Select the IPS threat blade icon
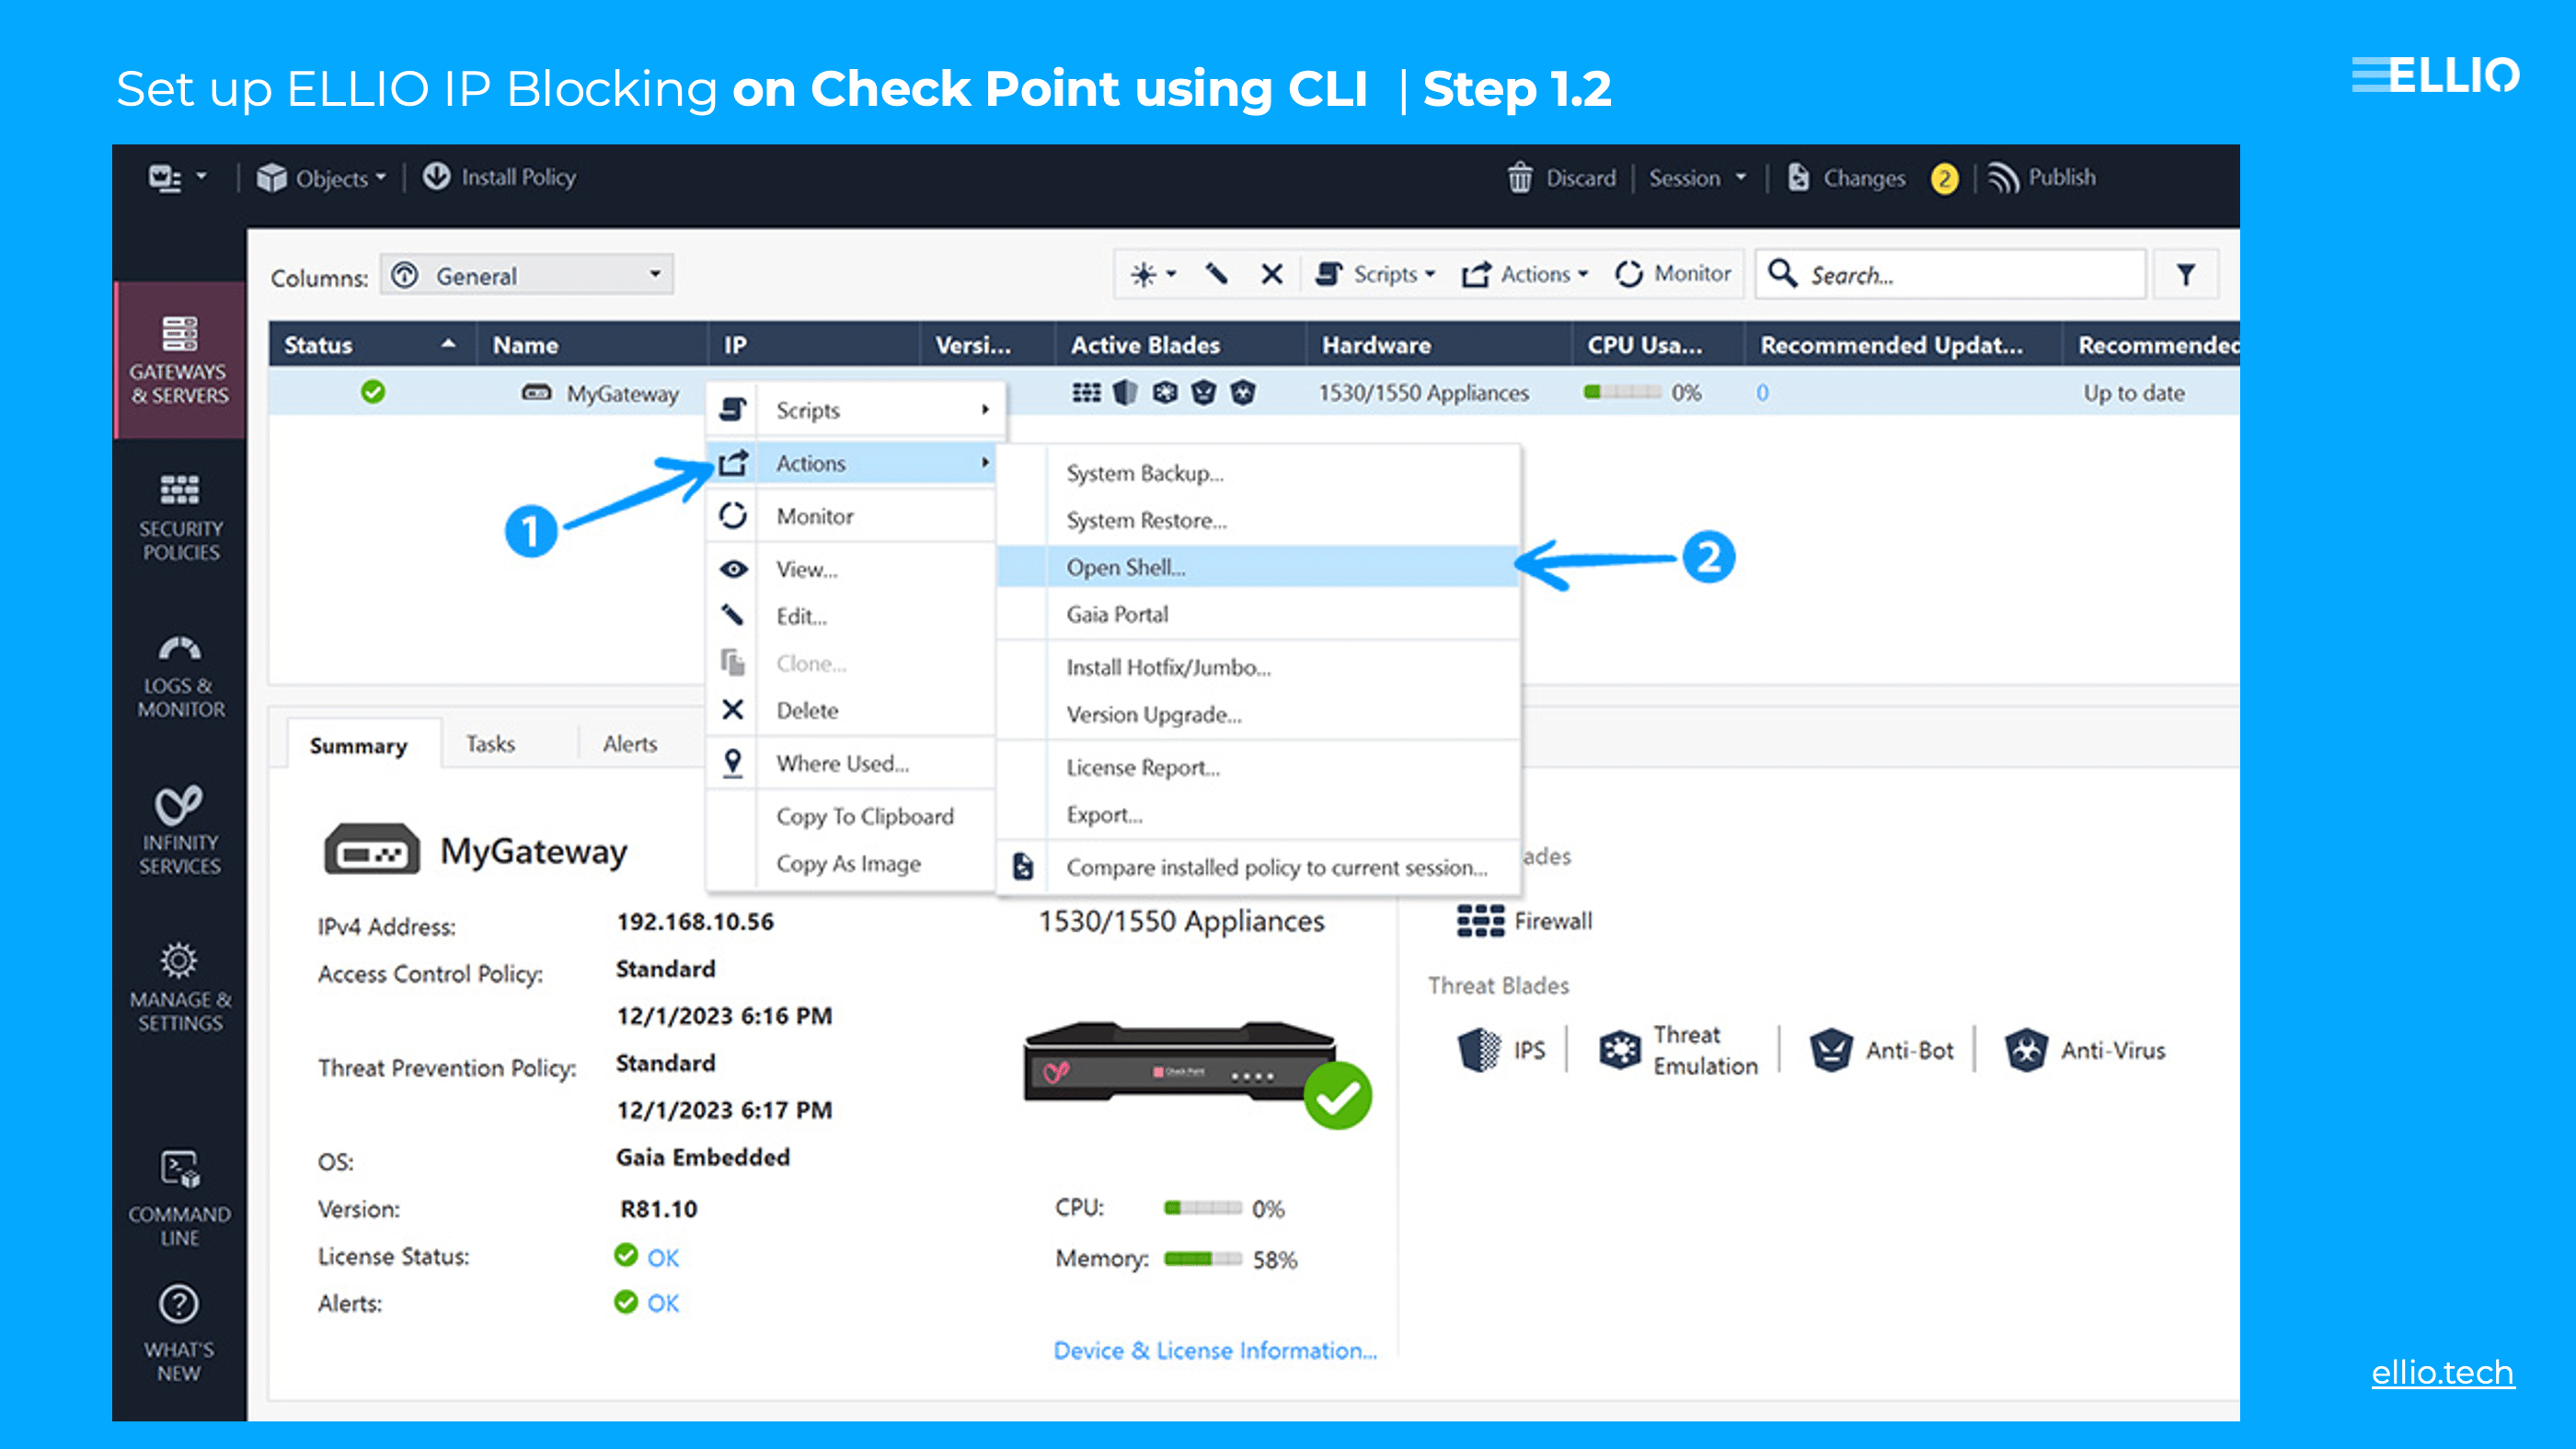Screen dimensions: 2576x1449 tap(1479, 1049)
